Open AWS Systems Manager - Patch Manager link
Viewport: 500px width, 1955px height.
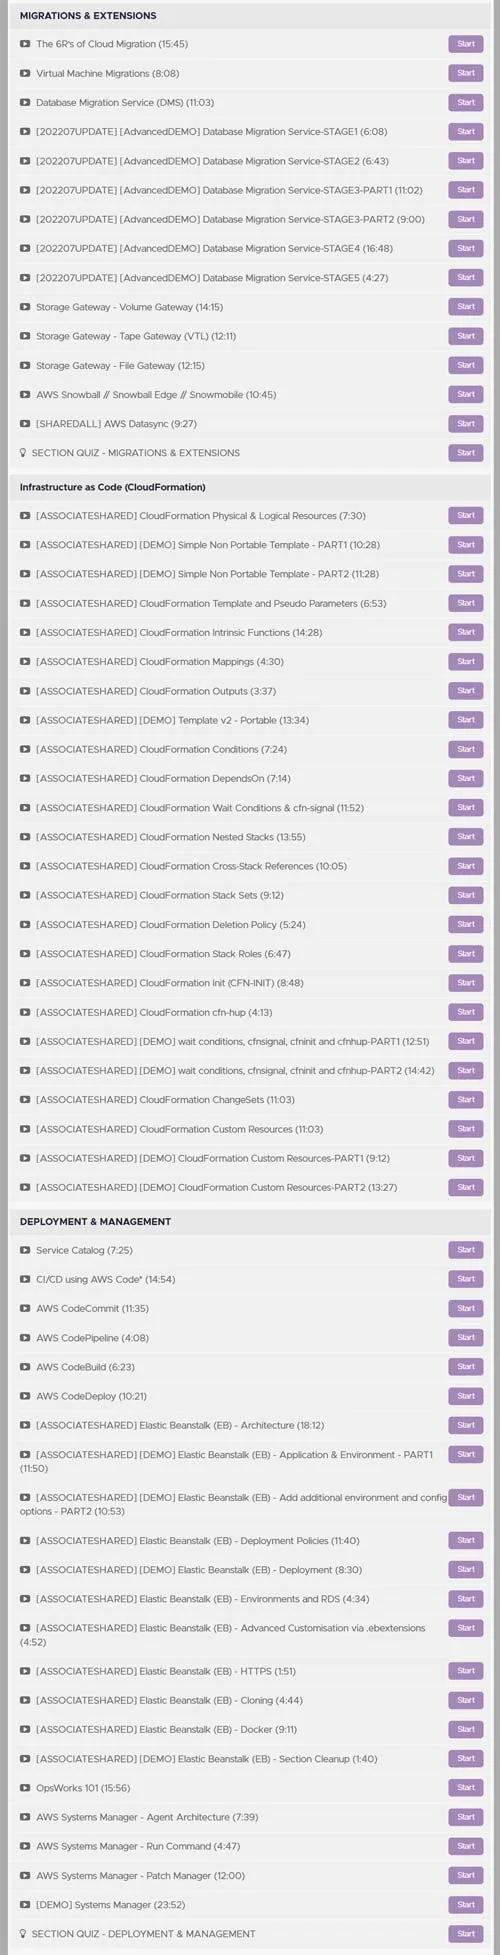[x=140, y=1876]
